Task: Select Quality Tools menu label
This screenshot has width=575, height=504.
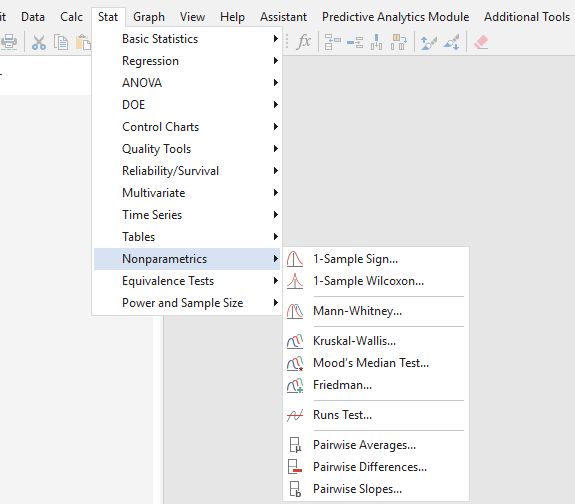Action: (x=157, y=149)
